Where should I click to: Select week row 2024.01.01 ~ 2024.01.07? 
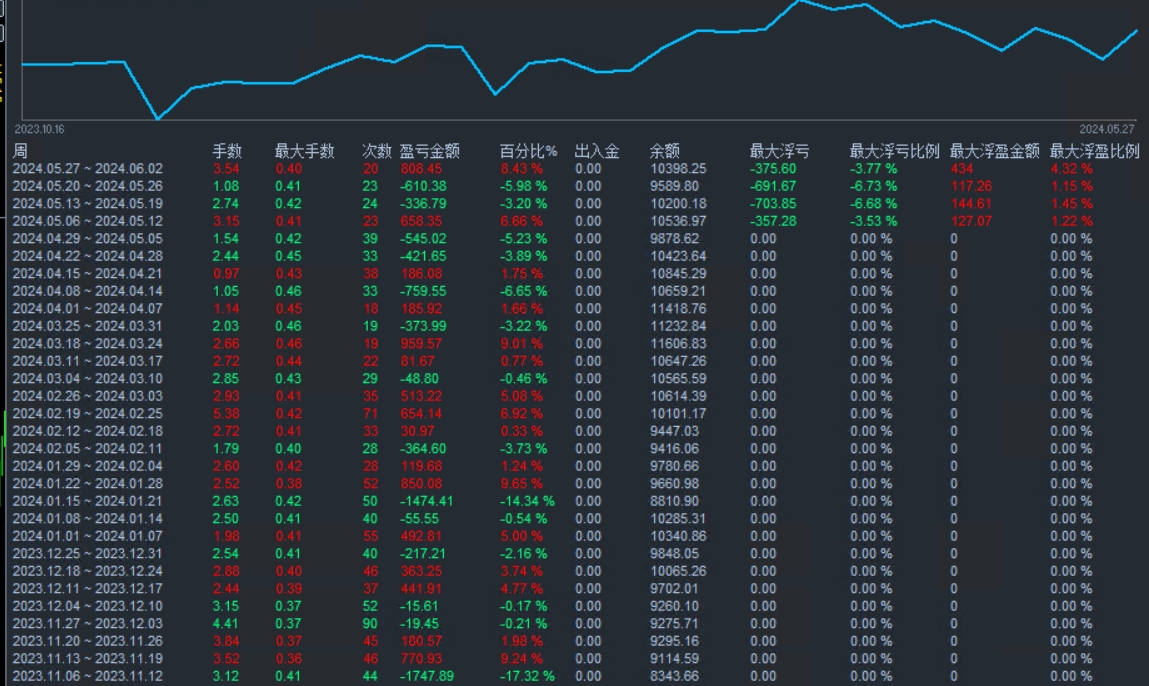[574, 536]
